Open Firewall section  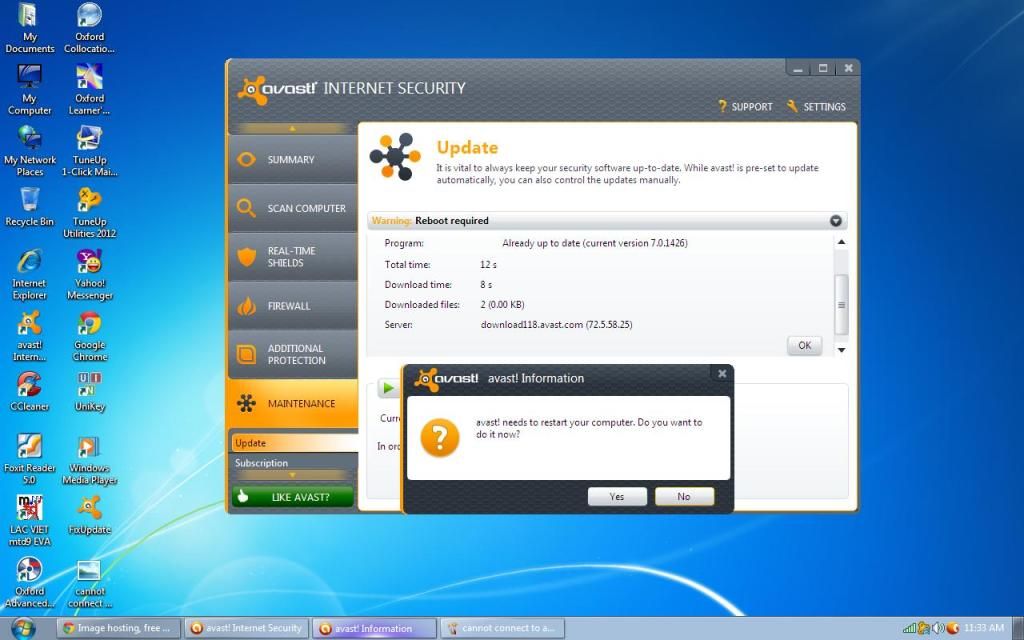coord(293,306)
